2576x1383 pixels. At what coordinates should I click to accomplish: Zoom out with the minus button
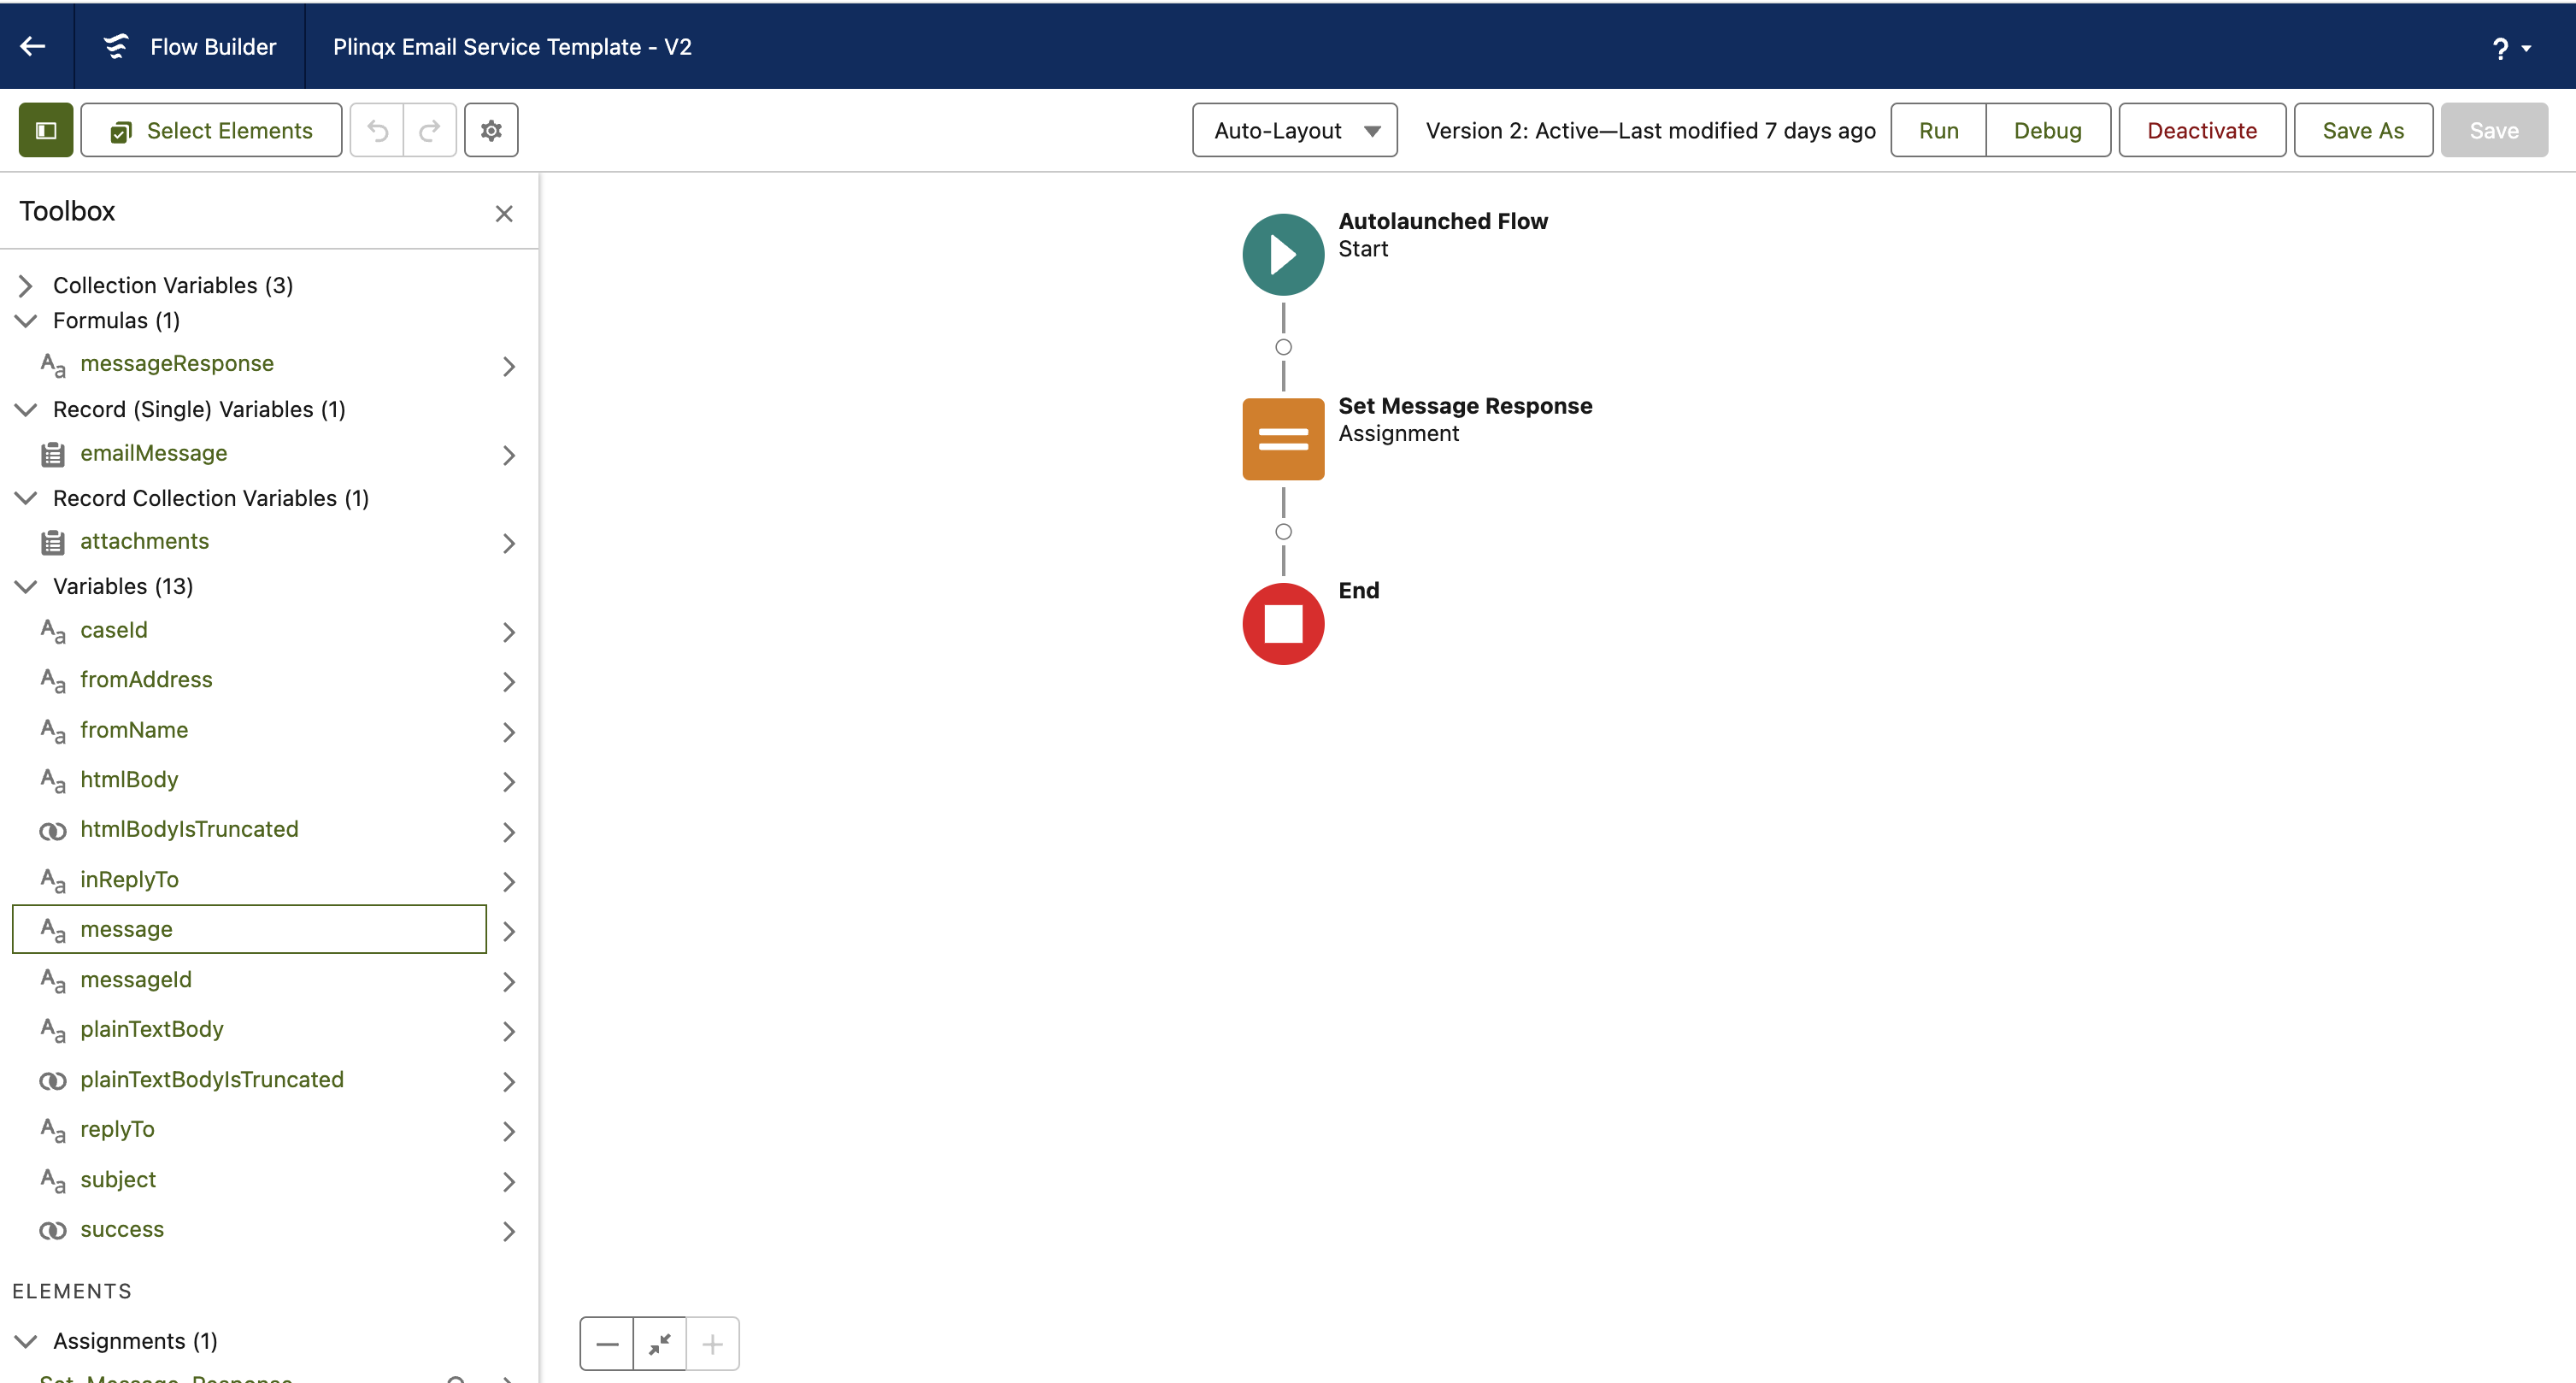coord(607,1344)
